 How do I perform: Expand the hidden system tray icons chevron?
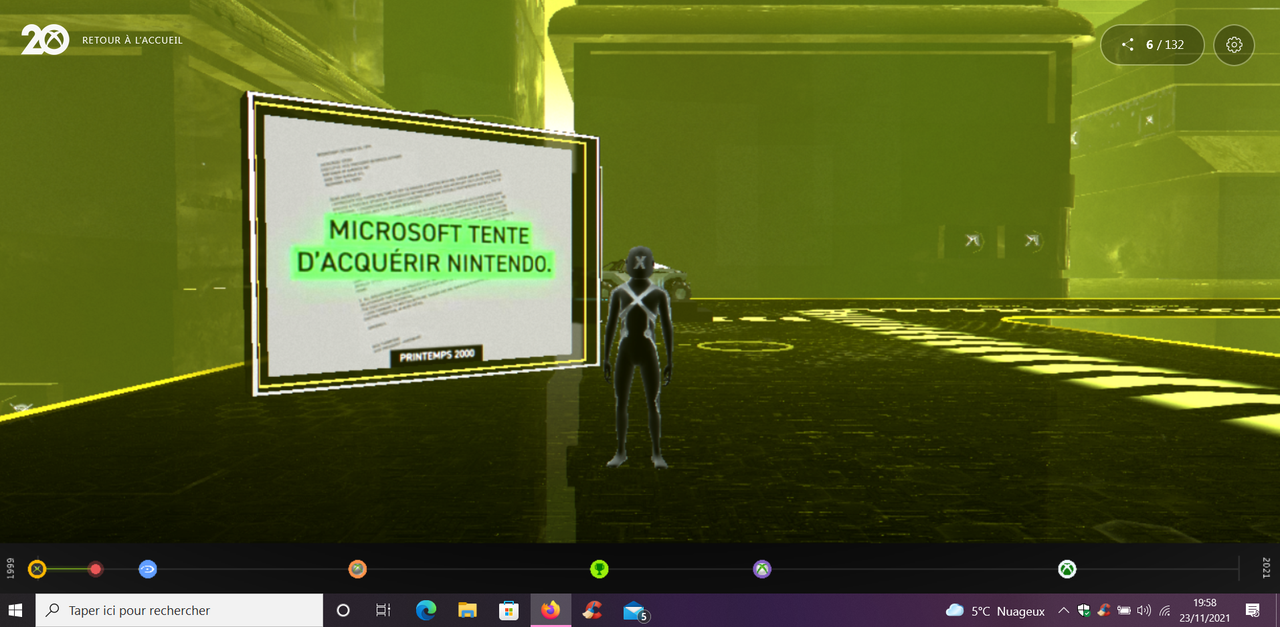click(x=1063, y=610)
